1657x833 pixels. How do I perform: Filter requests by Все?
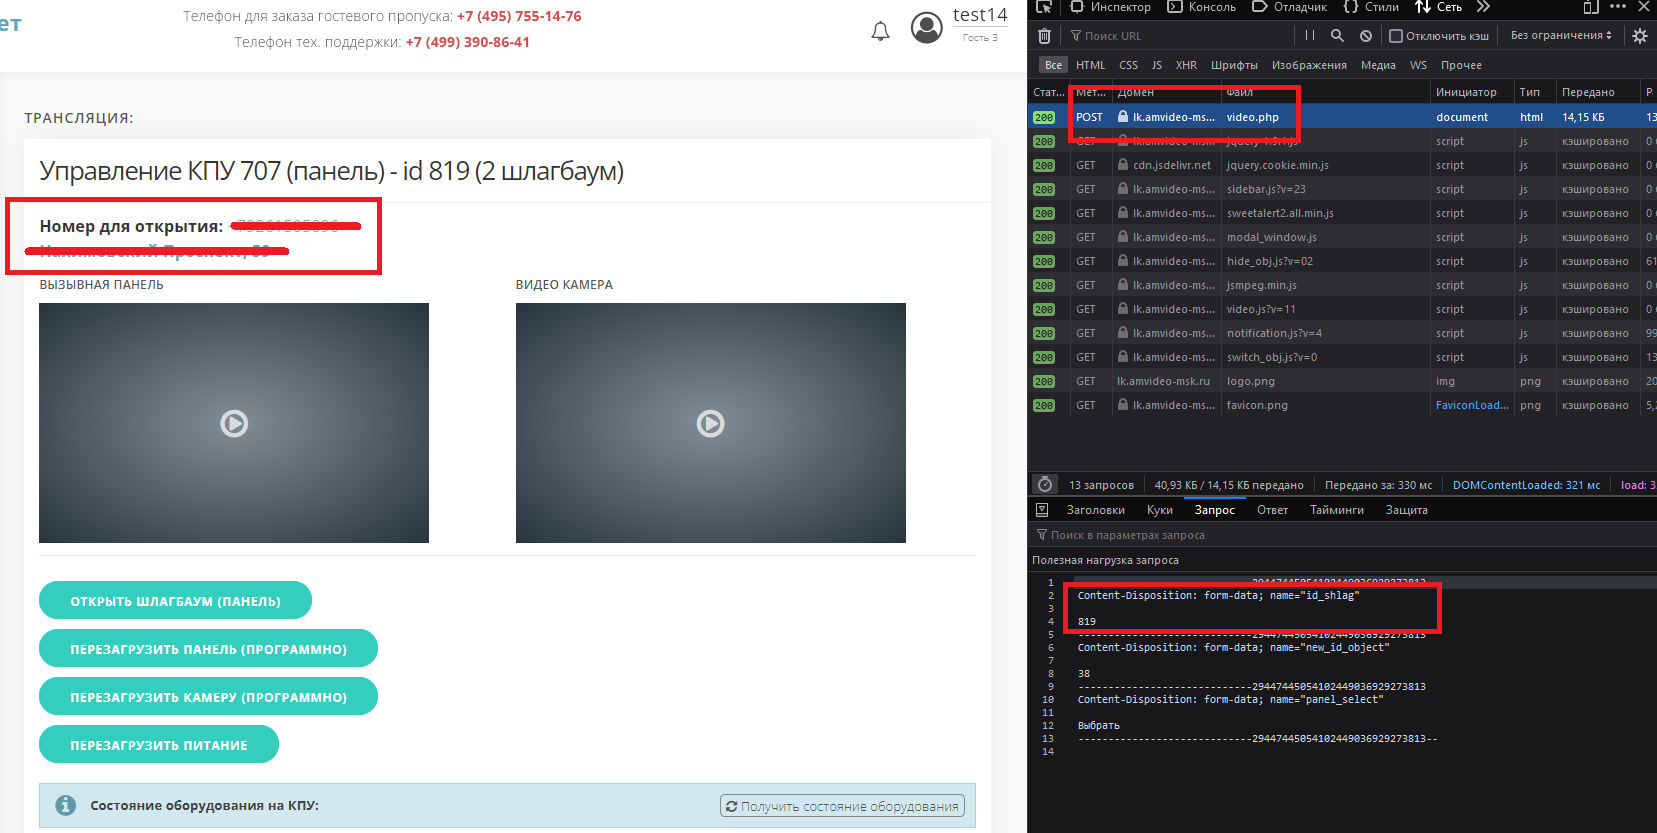point(1053,65)
